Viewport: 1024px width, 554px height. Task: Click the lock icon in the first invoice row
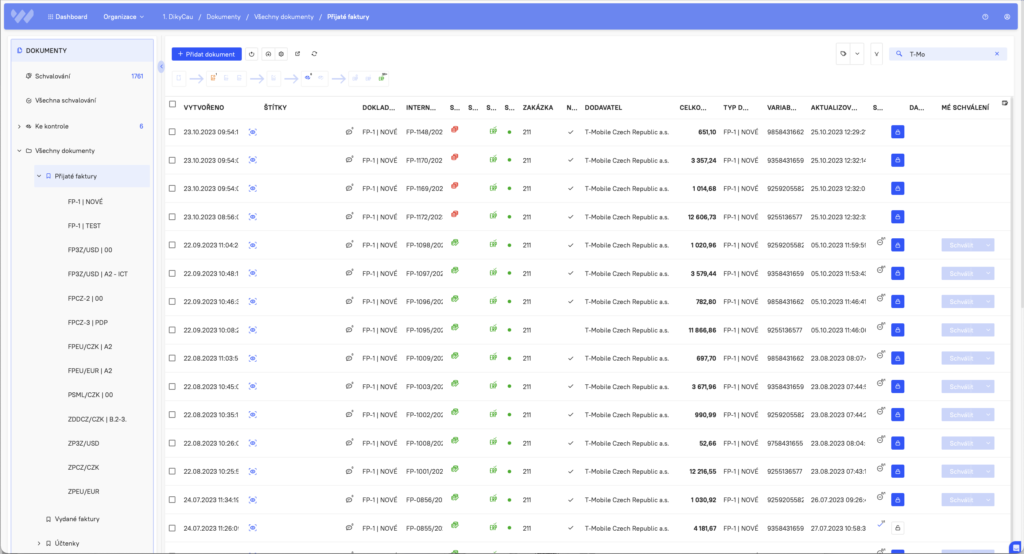897,132
